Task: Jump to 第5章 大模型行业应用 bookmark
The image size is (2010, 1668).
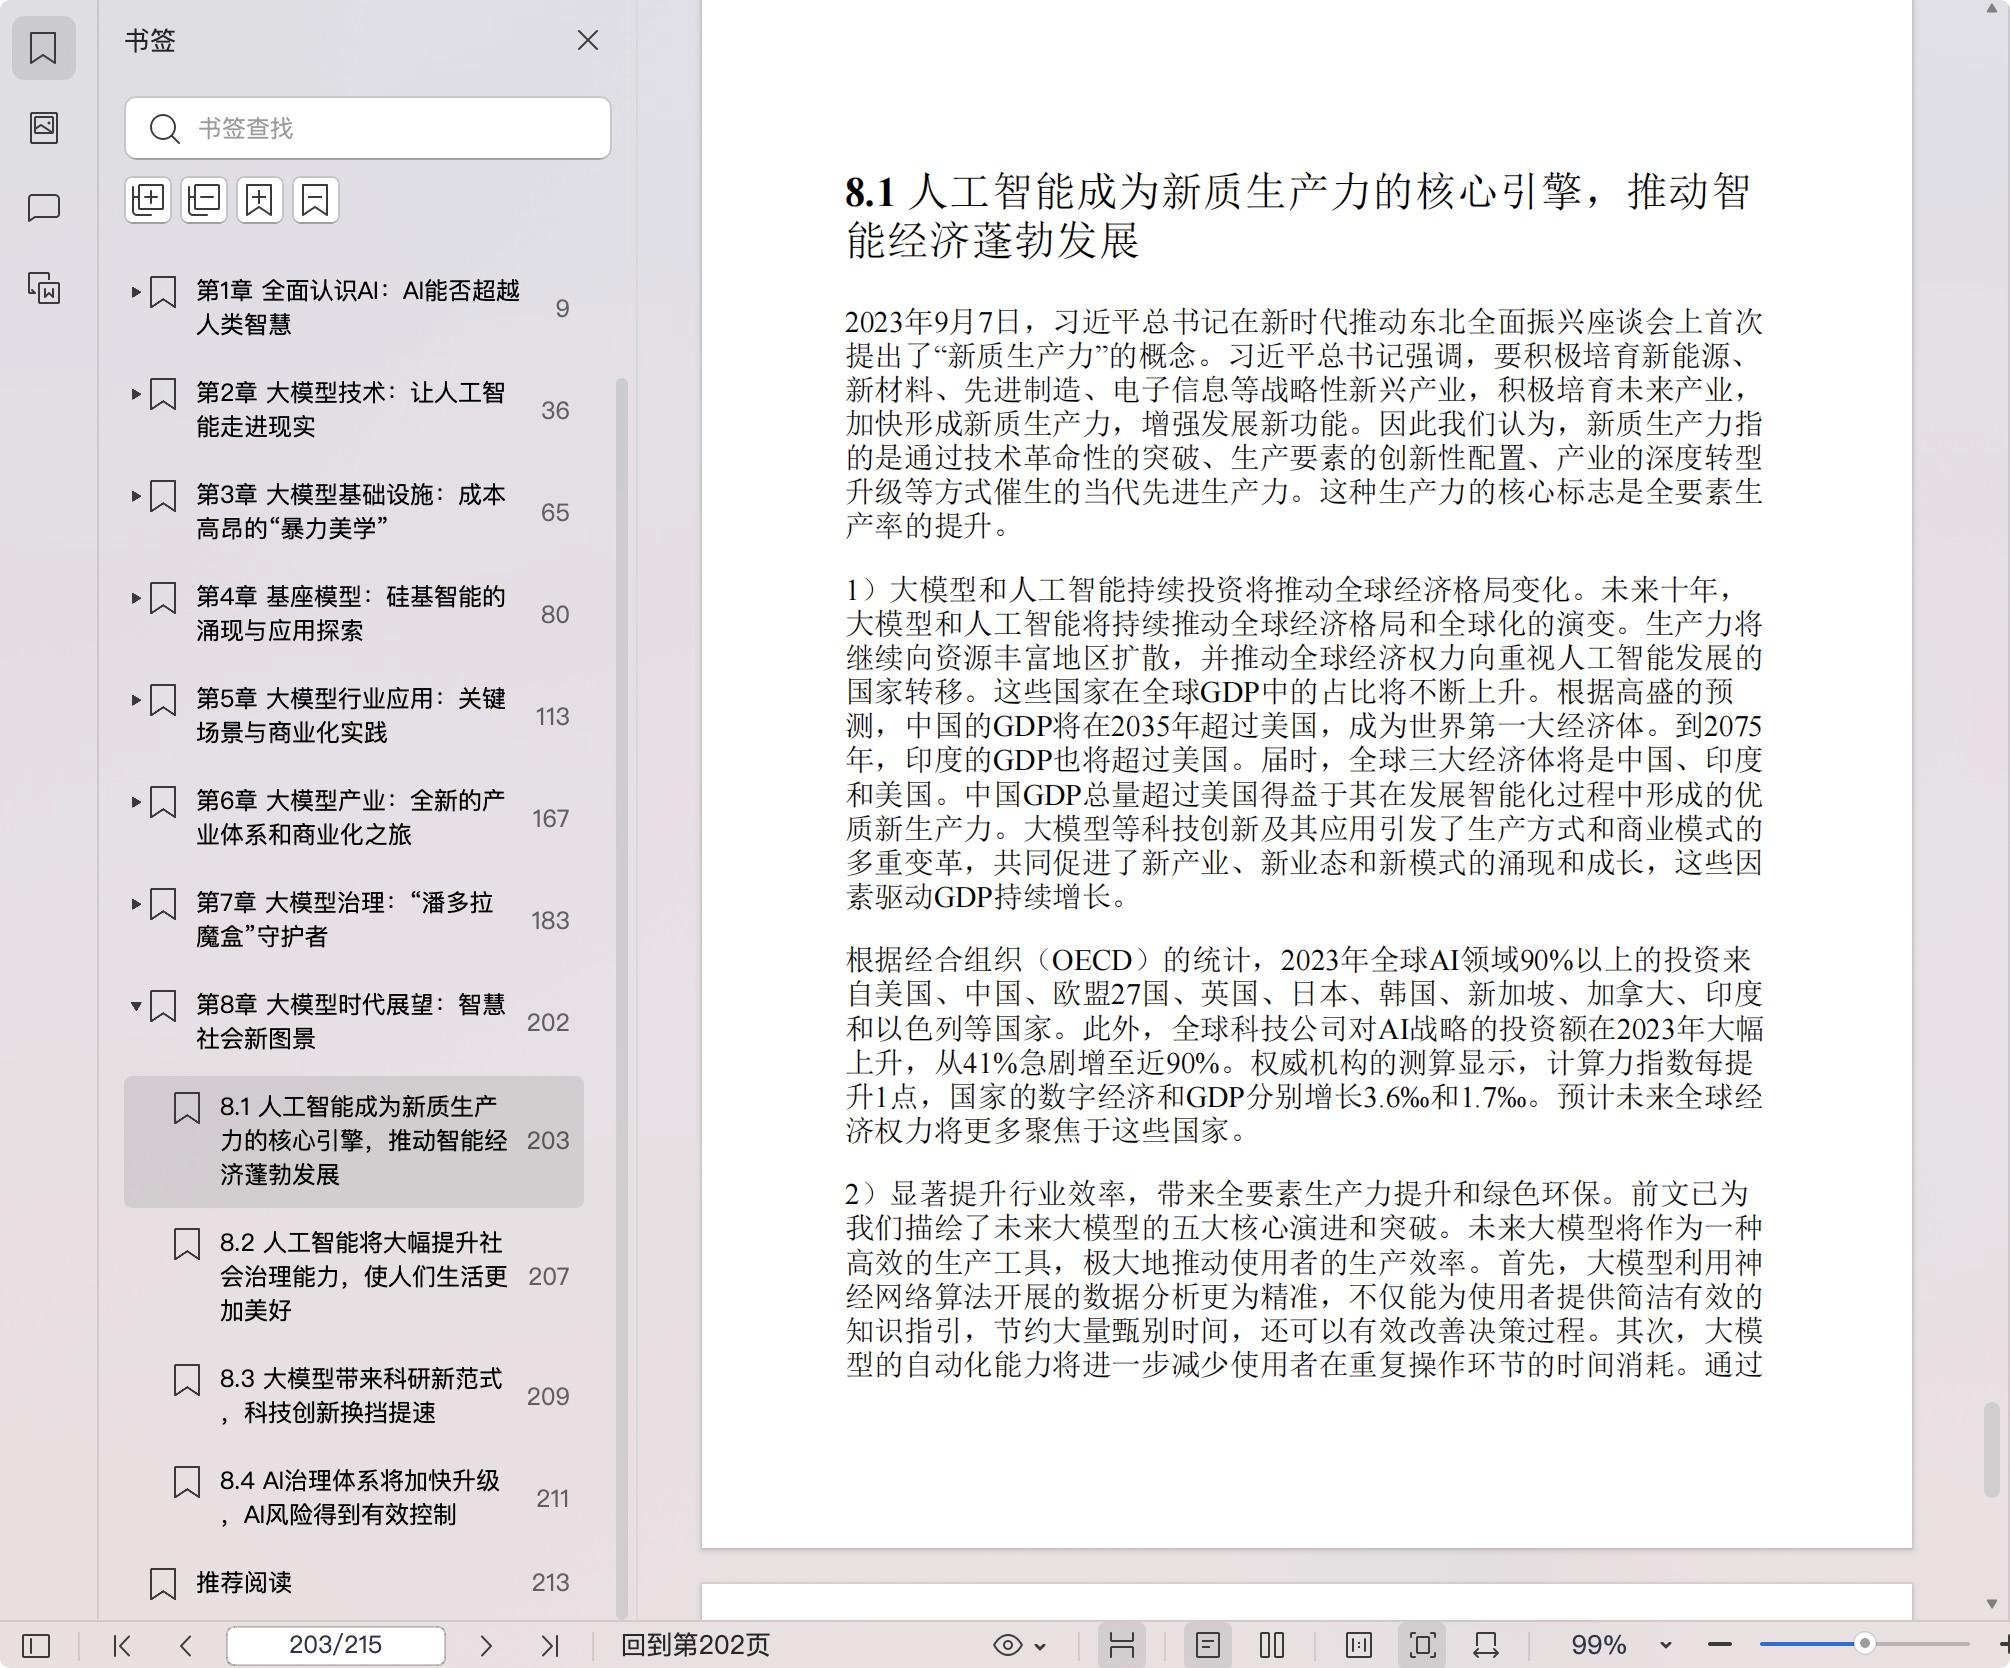Action: click(x=350, y=715)
